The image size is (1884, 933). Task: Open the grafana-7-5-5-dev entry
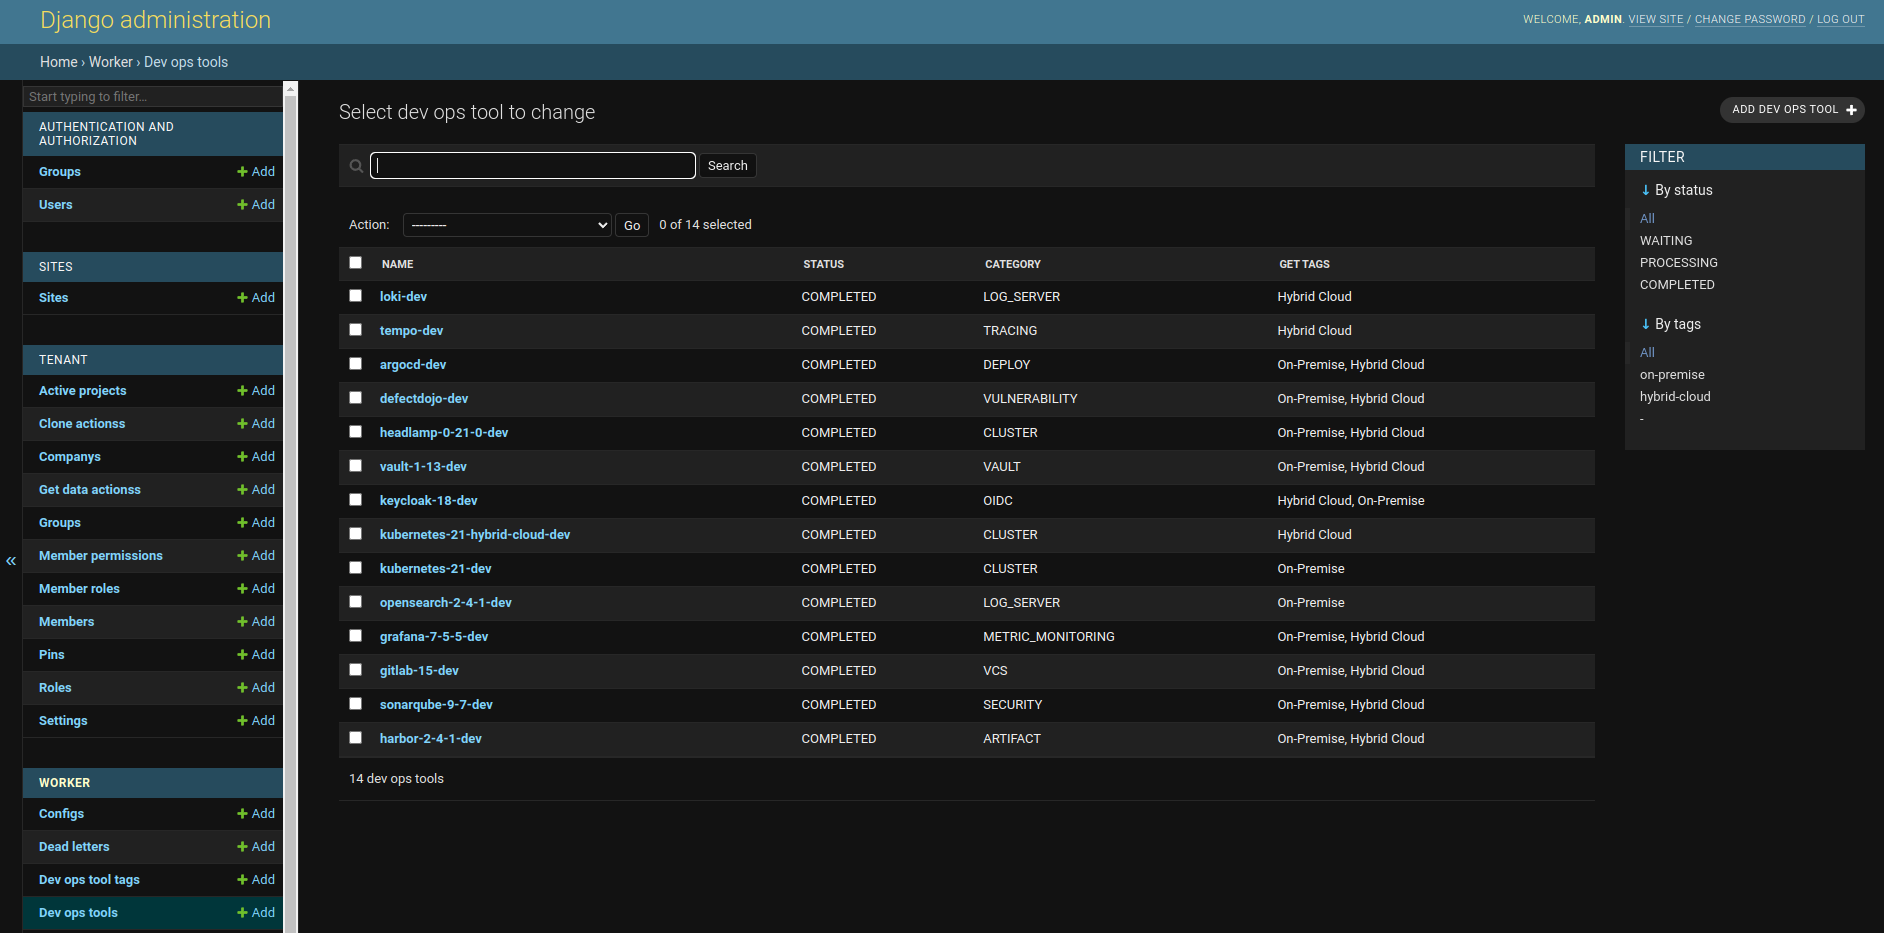[434, 637]
